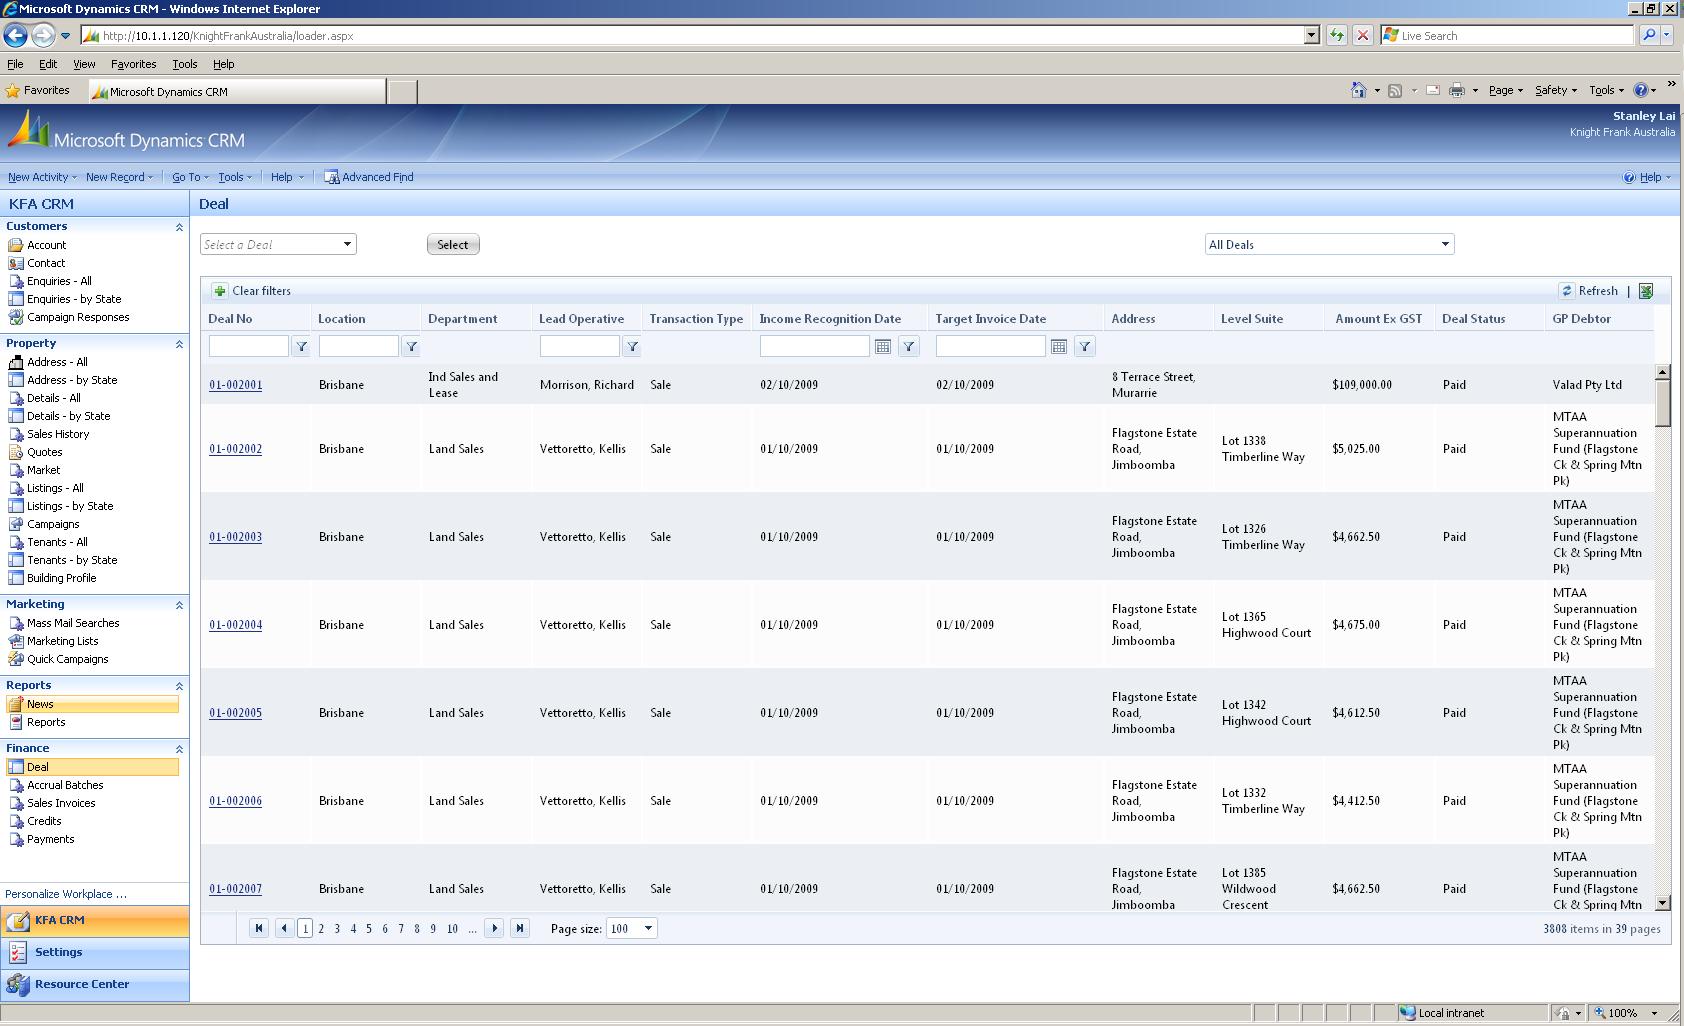This screenshot has width=1684, height=1026.
Task: Open Payments under Finance
Action: (50, 839)
